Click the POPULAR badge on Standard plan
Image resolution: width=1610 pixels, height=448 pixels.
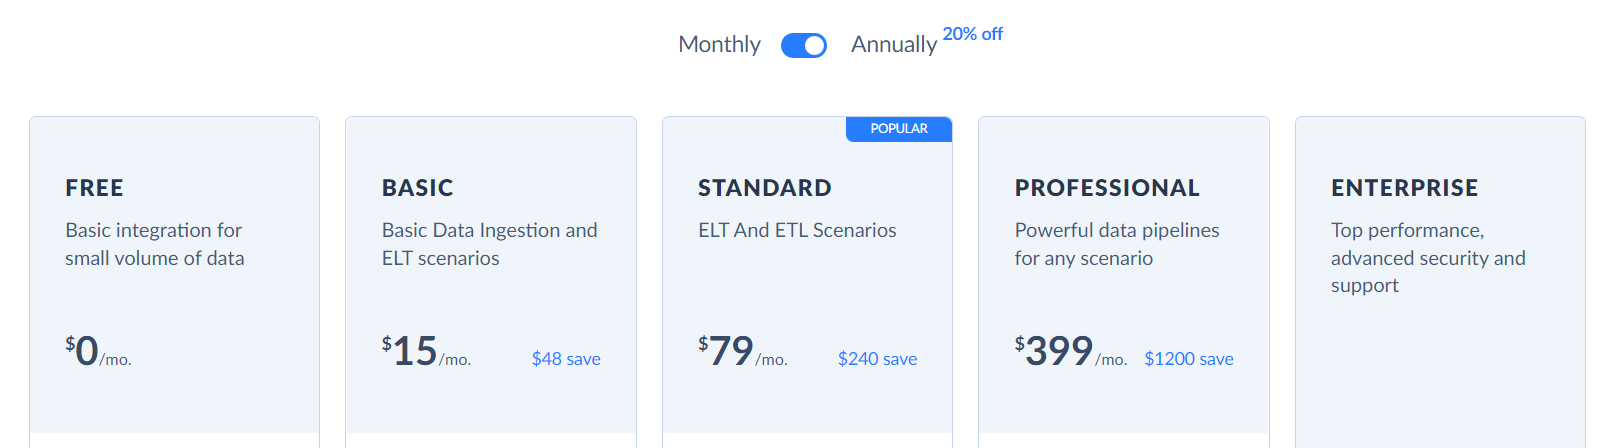pyautogui.click(x=898, y=129)
